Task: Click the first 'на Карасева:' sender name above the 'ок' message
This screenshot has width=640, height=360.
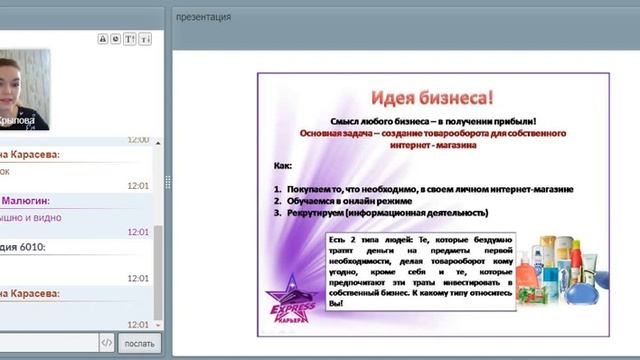Action: 29,155
